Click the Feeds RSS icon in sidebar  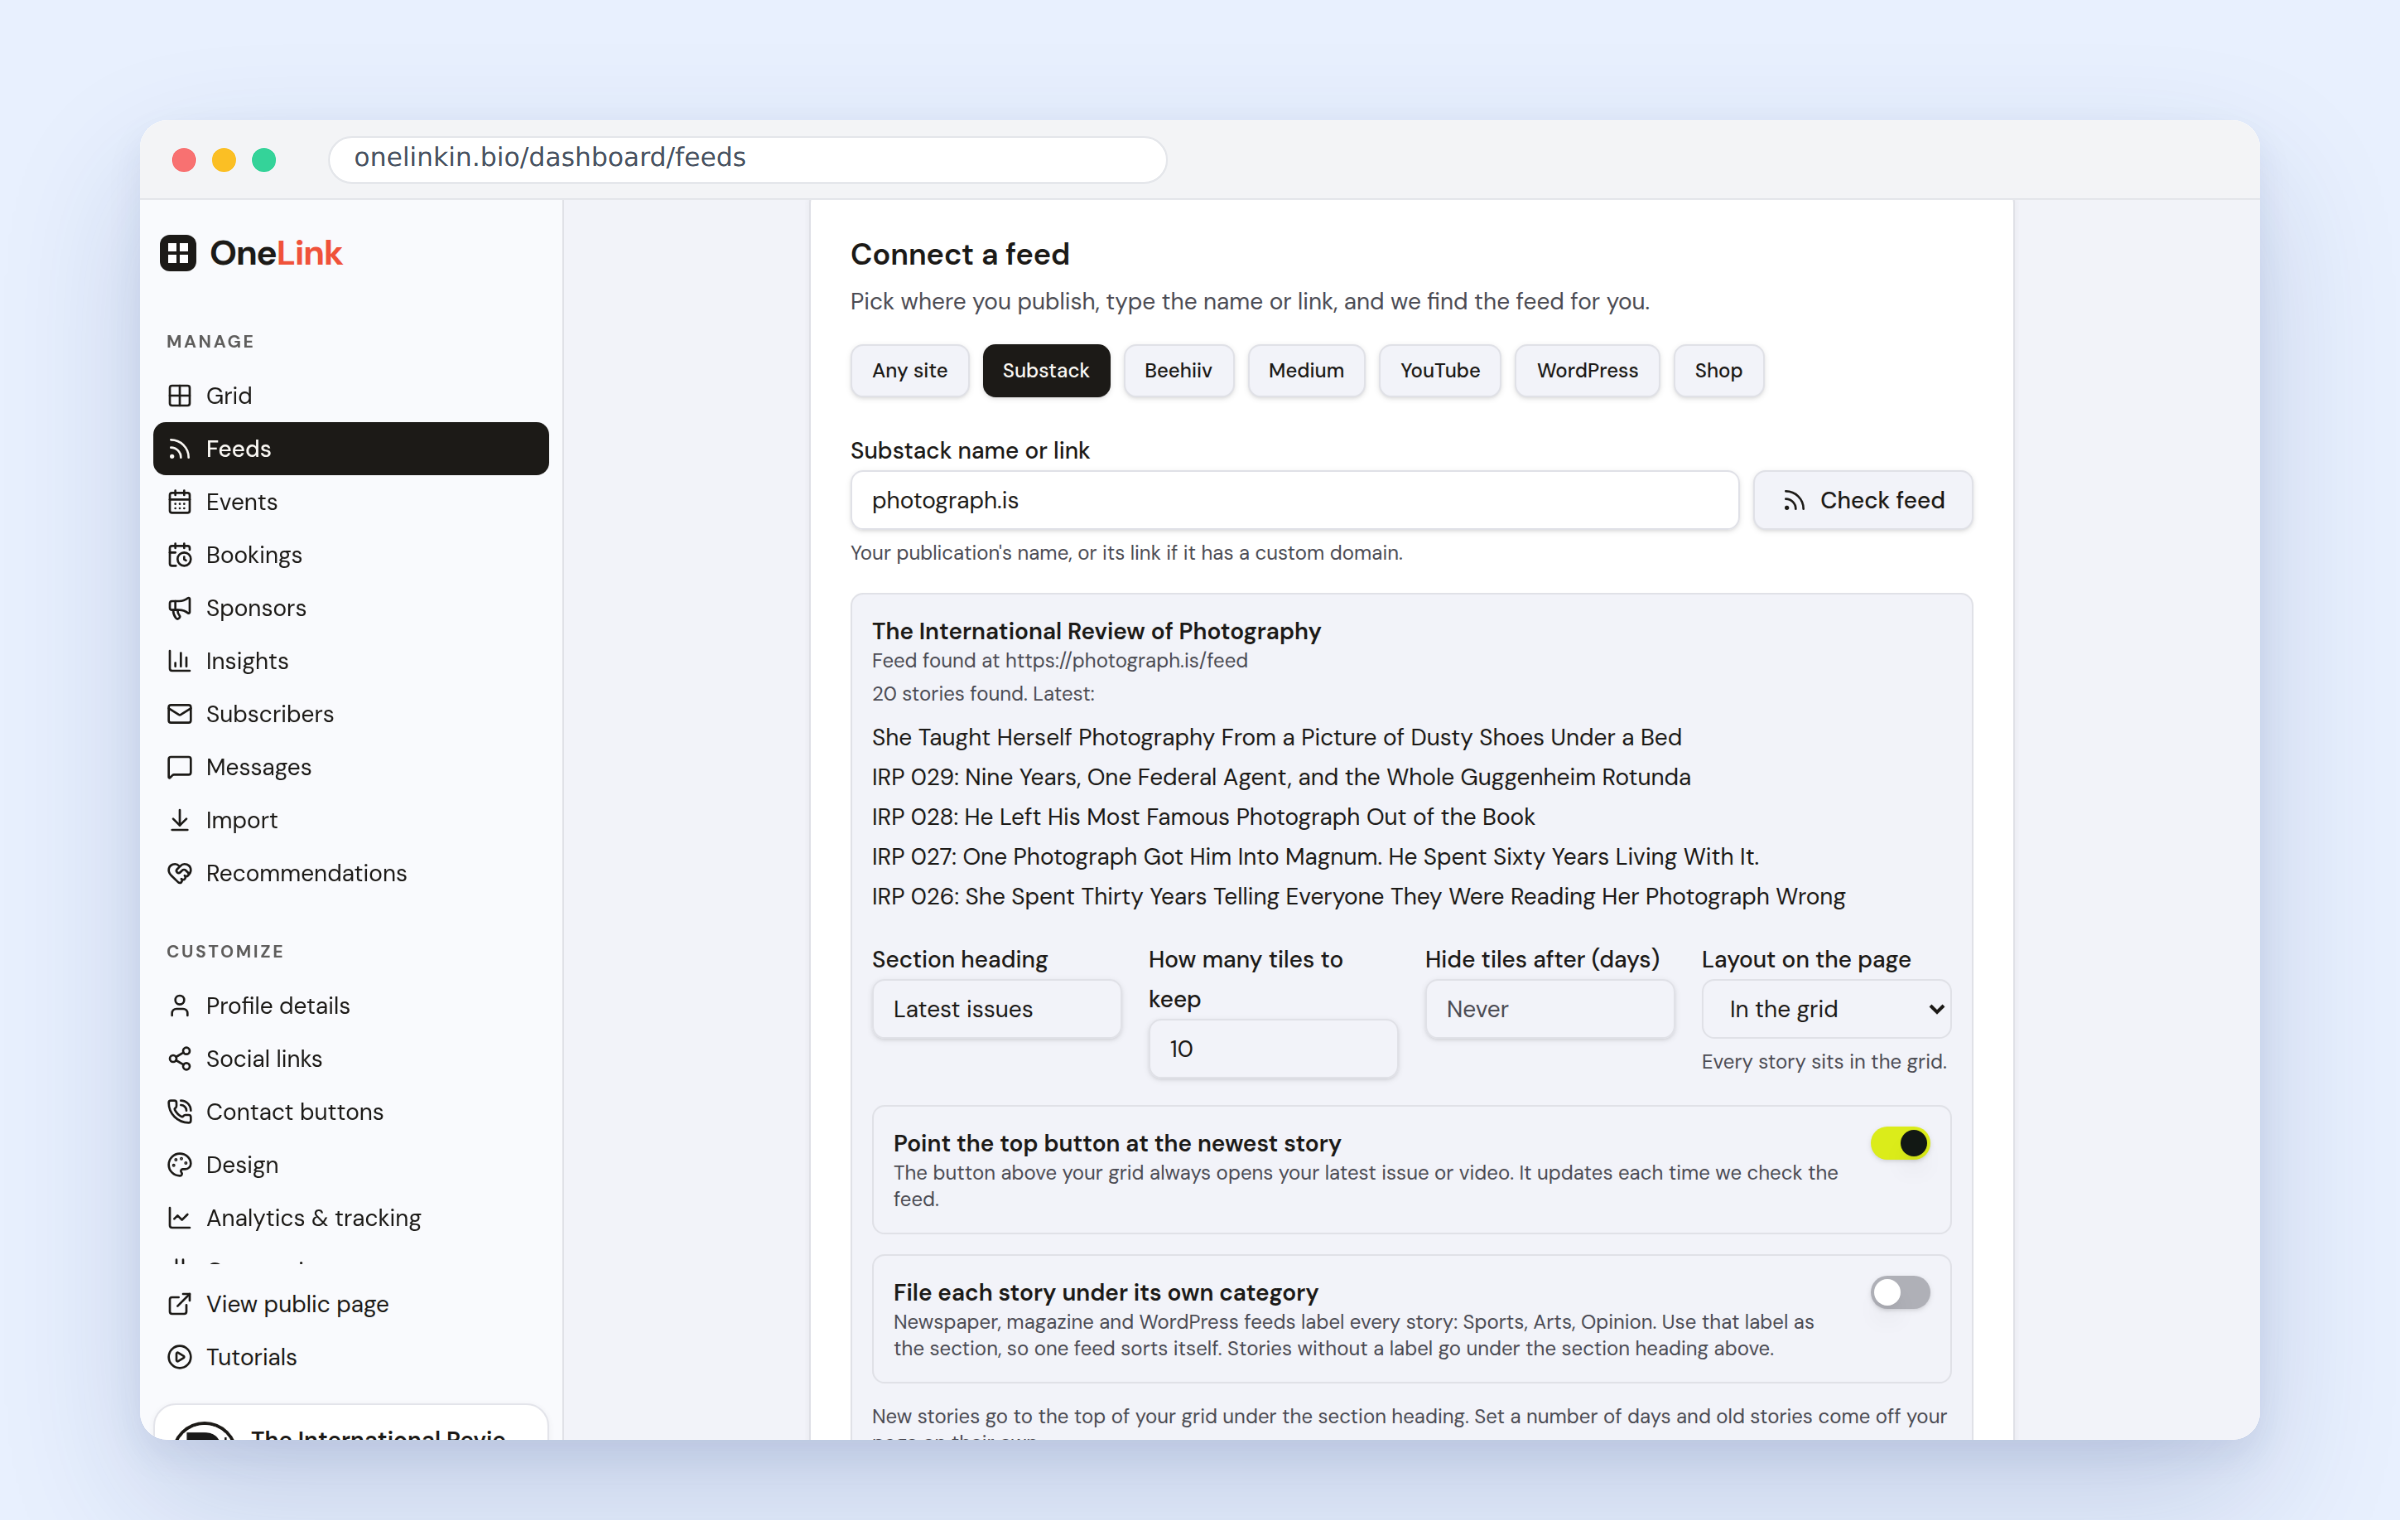pos(180,449)
